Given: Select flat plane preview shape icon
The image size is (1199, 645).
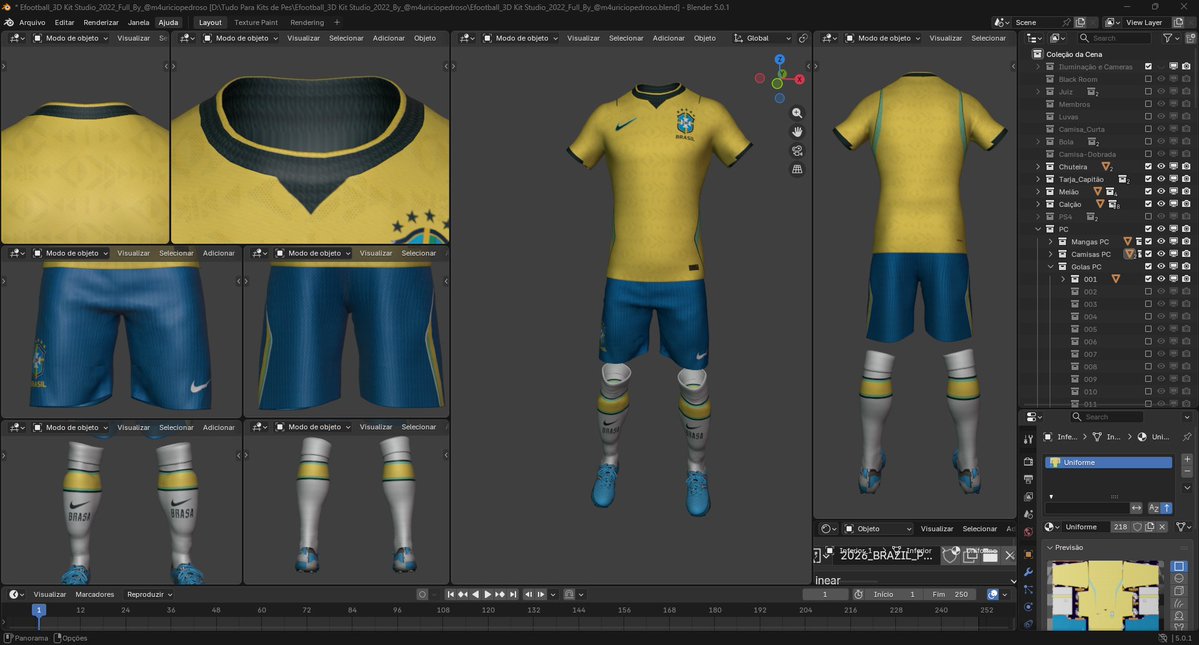Looking at the screenshot, I should (1179, 566).
